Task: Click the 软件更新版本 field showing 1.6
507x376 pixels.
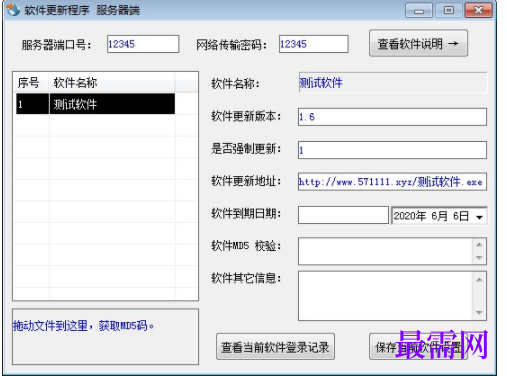Action: tap(392, 117)
